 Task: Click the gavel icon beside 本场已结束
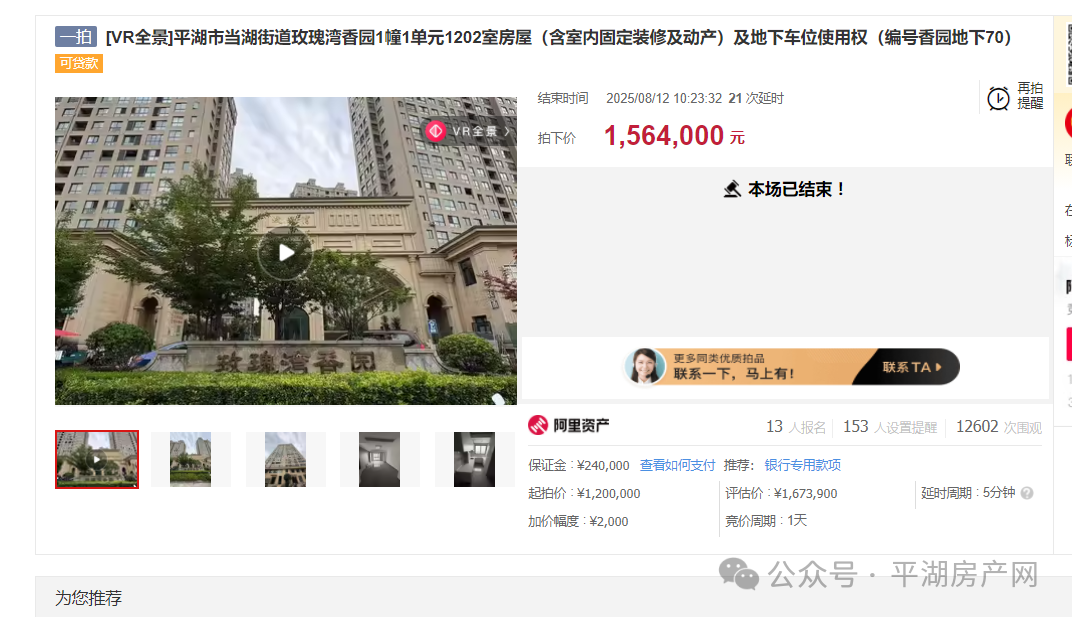coord(732,189)
